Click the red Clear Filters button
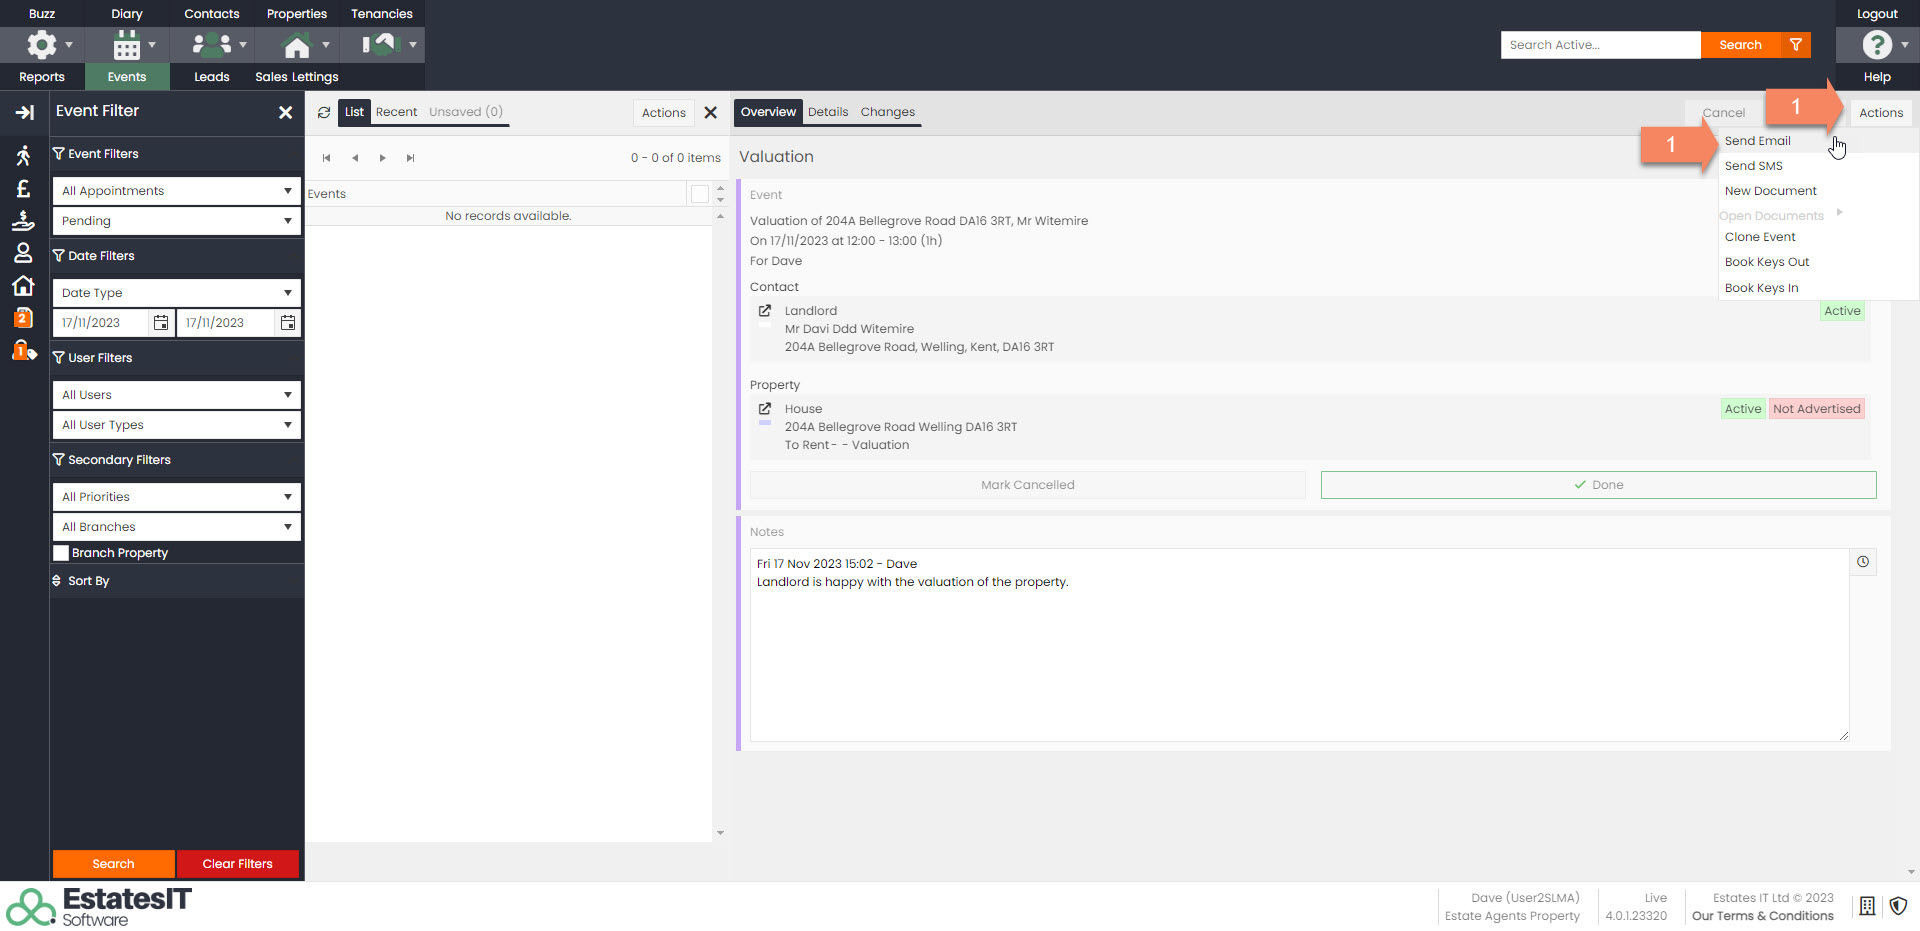 tap(237, 864)
